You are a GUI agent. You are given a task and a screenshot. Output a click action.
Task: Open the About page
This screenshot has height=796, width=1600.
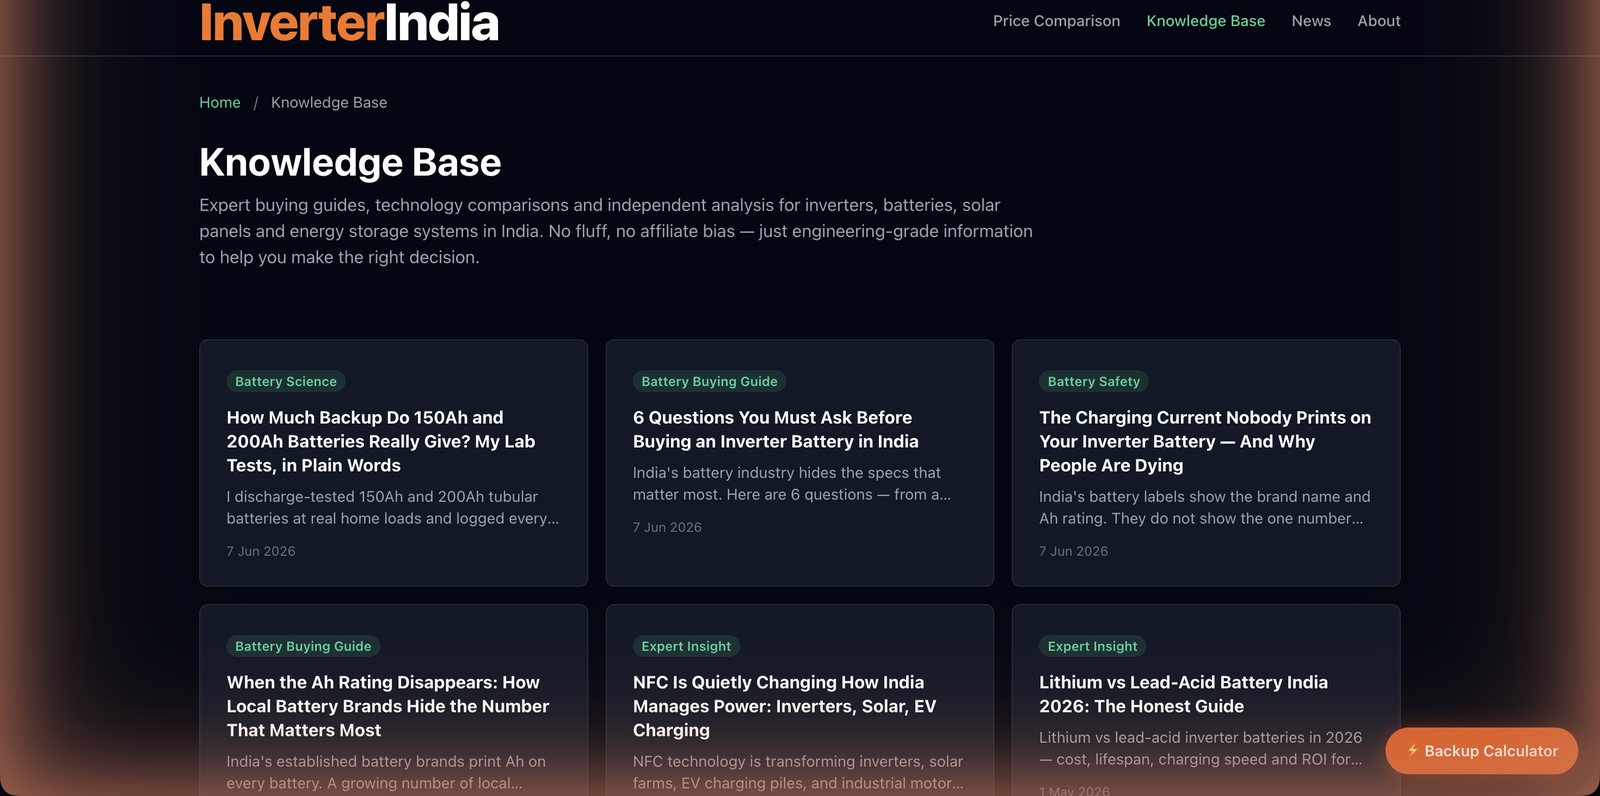pyautogui.click(x=1378, y=21)
